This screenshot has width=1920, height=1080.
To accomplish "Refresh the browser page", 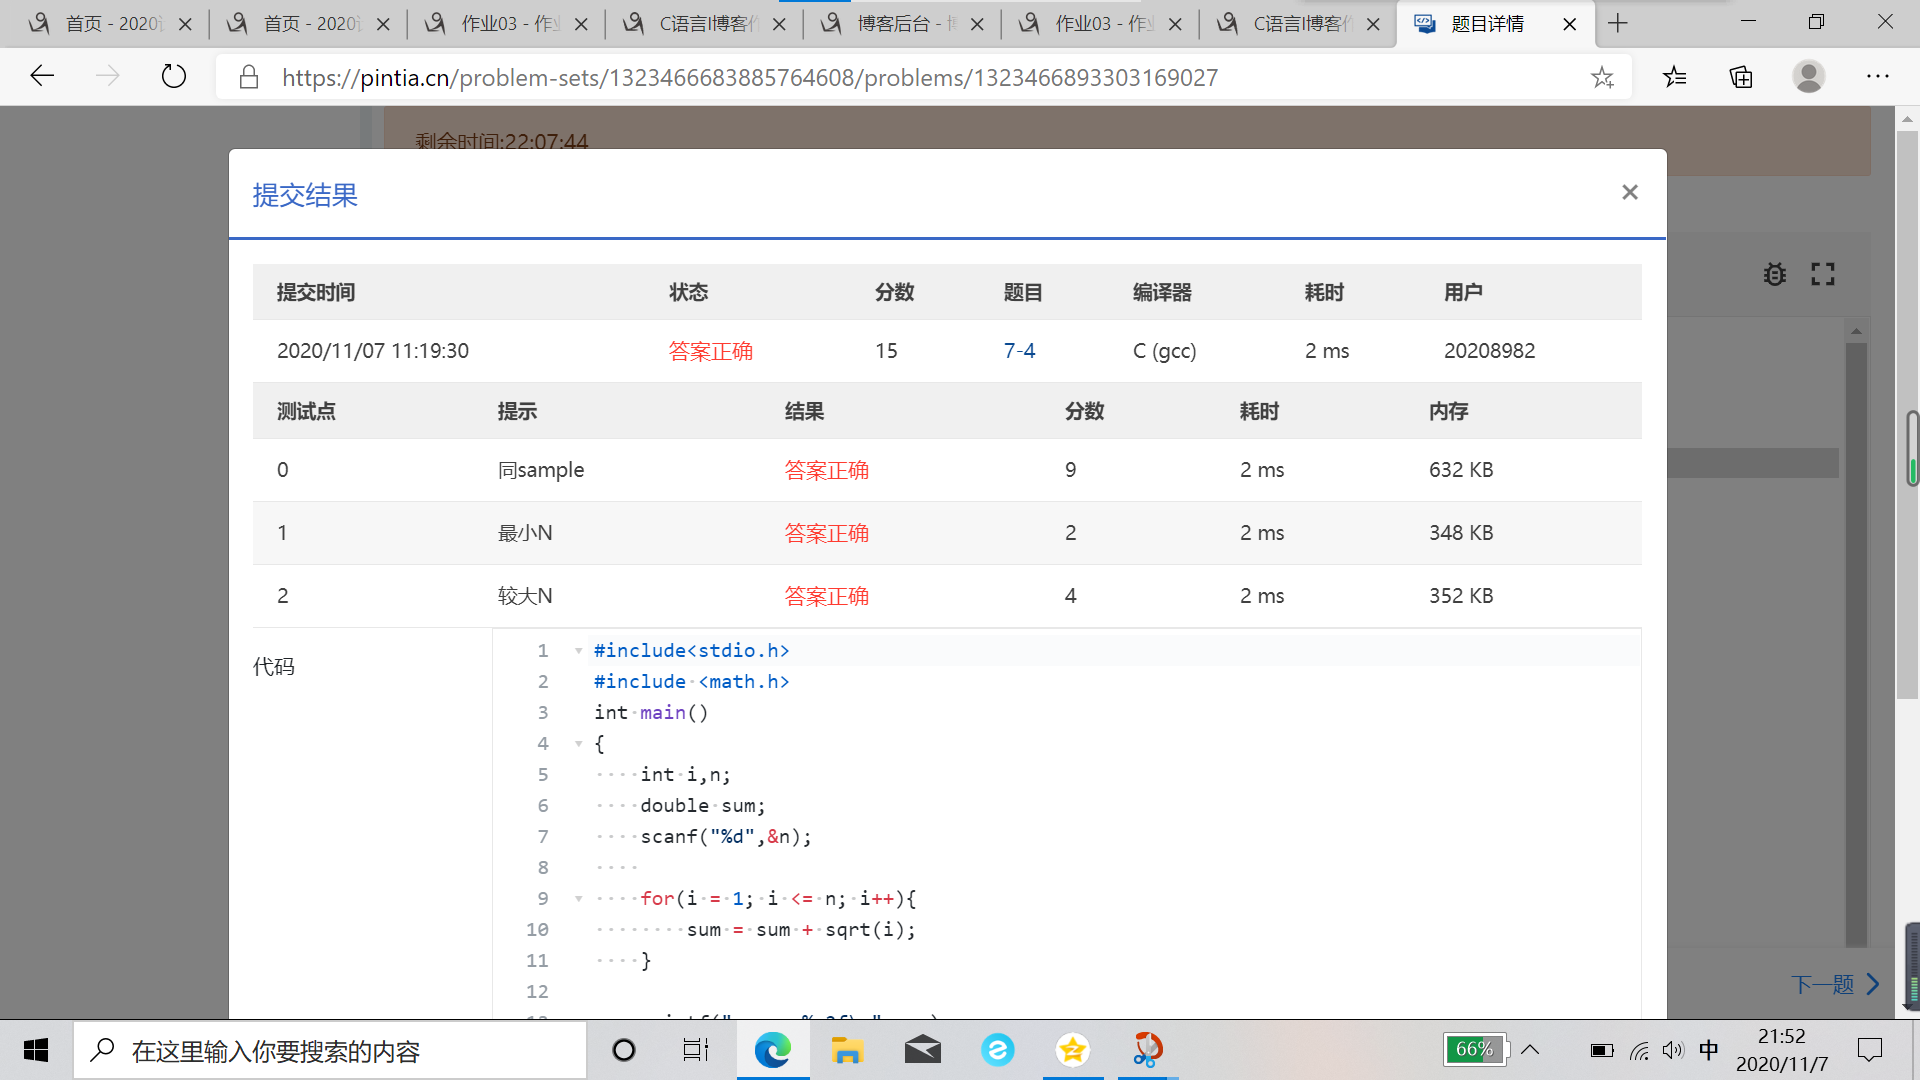I will tap(173, 76).
